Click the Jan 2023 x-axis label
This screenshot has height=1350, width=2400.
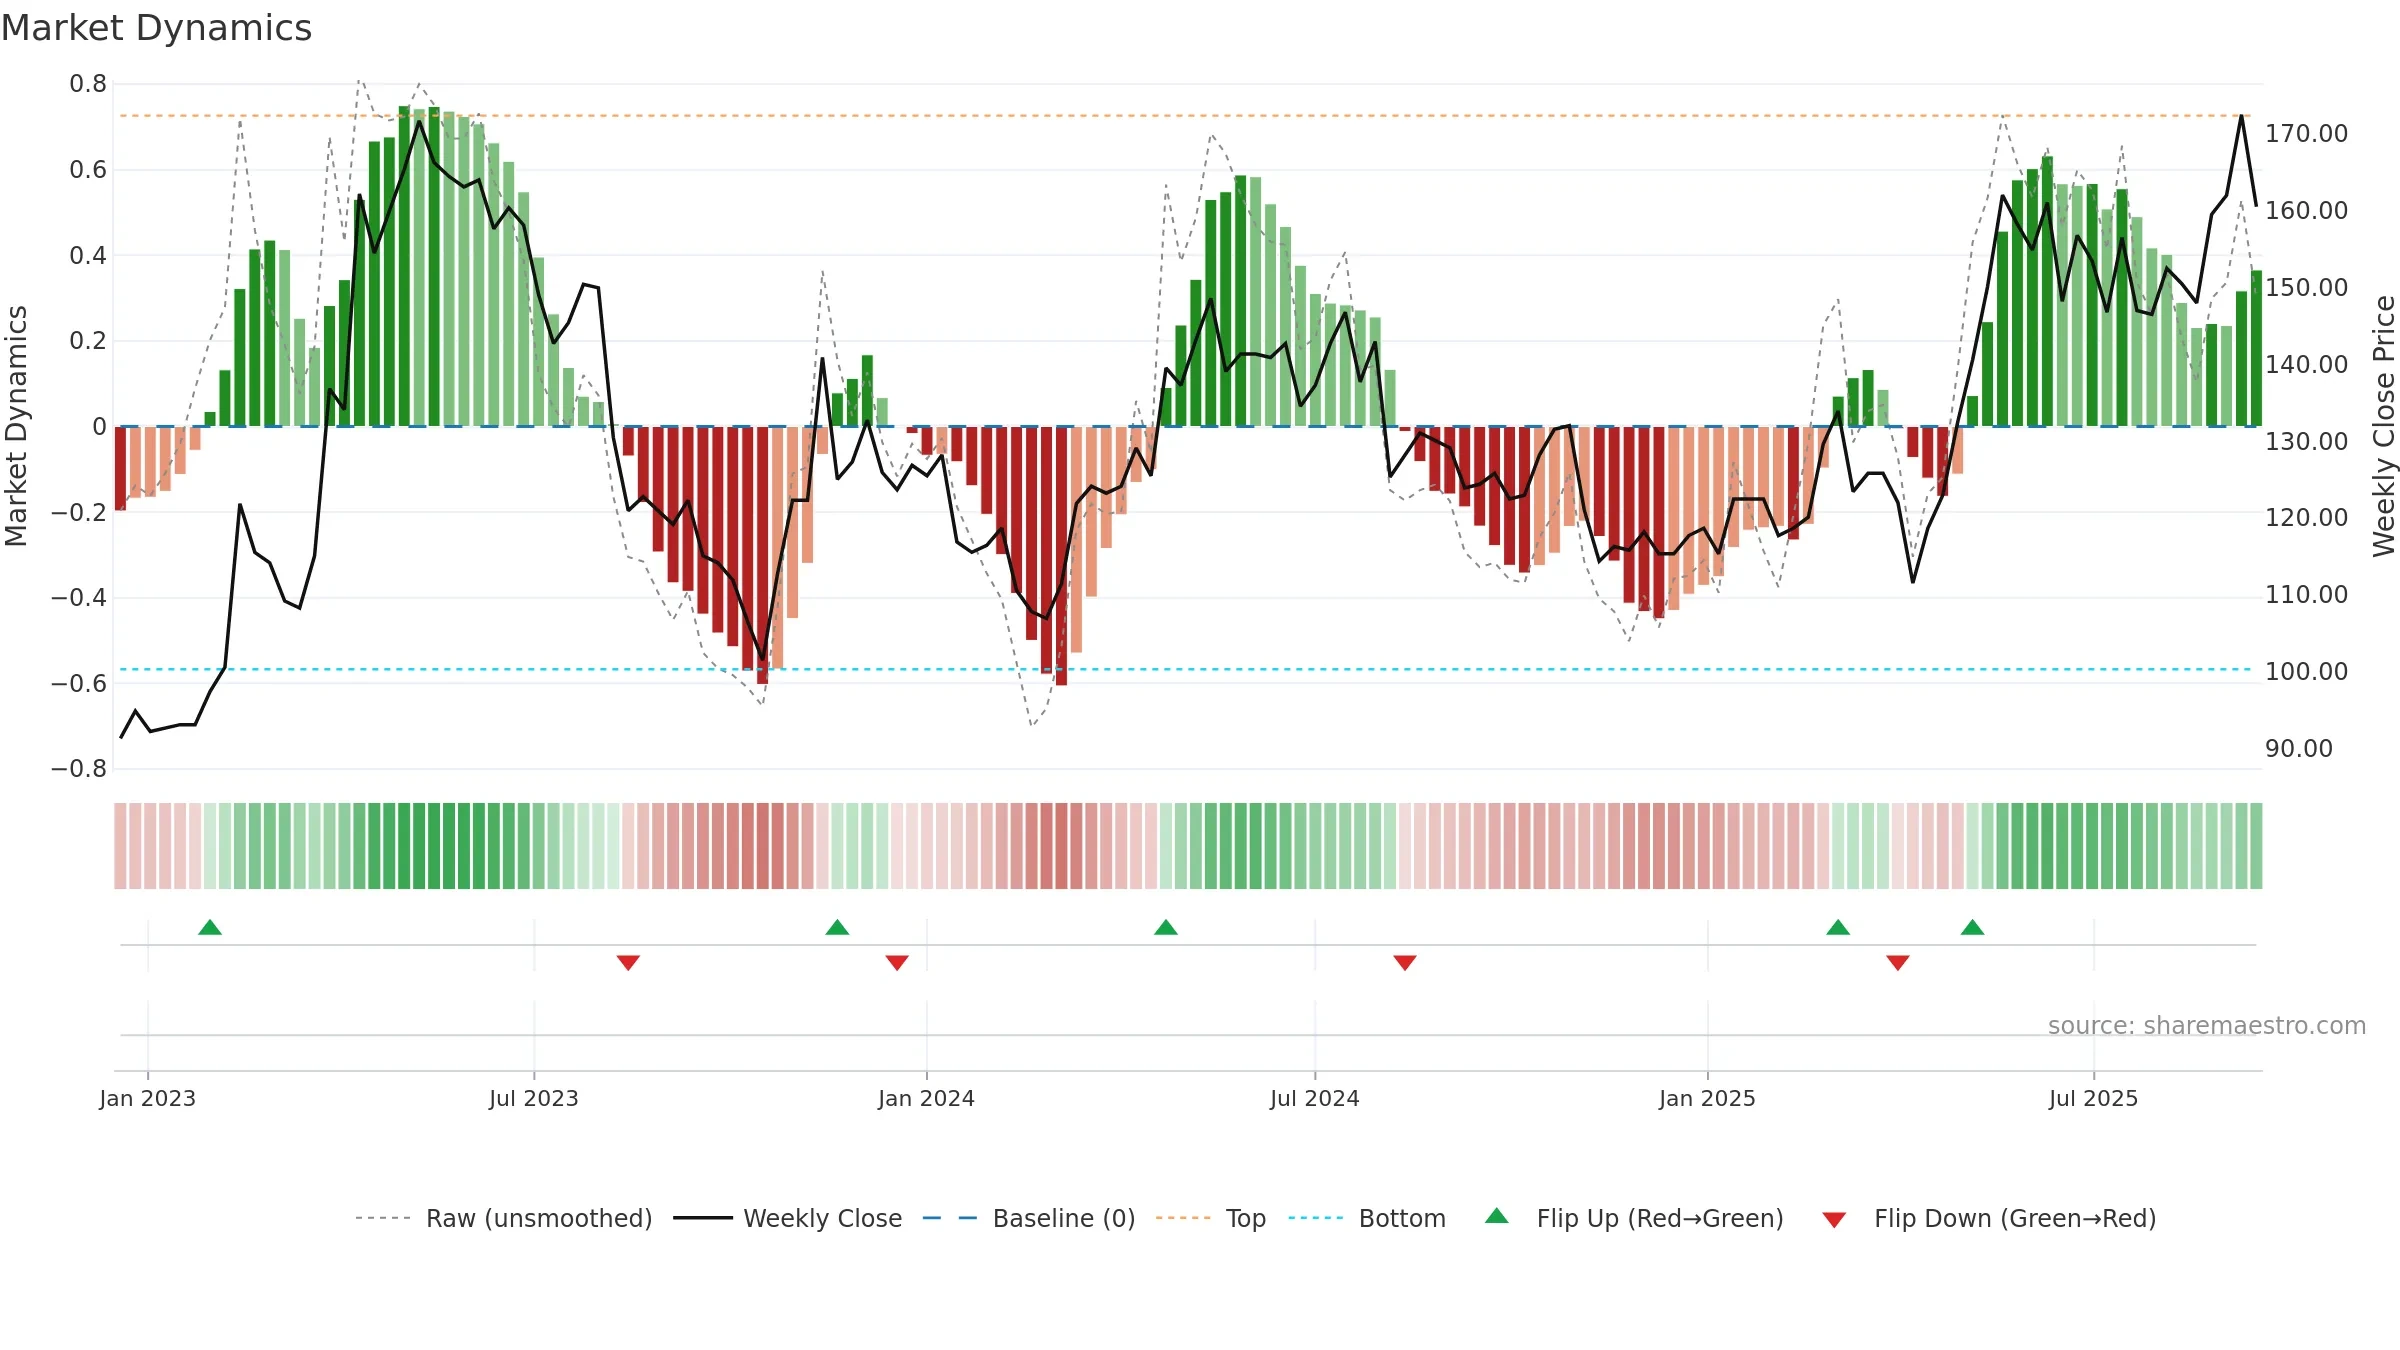148,1098
